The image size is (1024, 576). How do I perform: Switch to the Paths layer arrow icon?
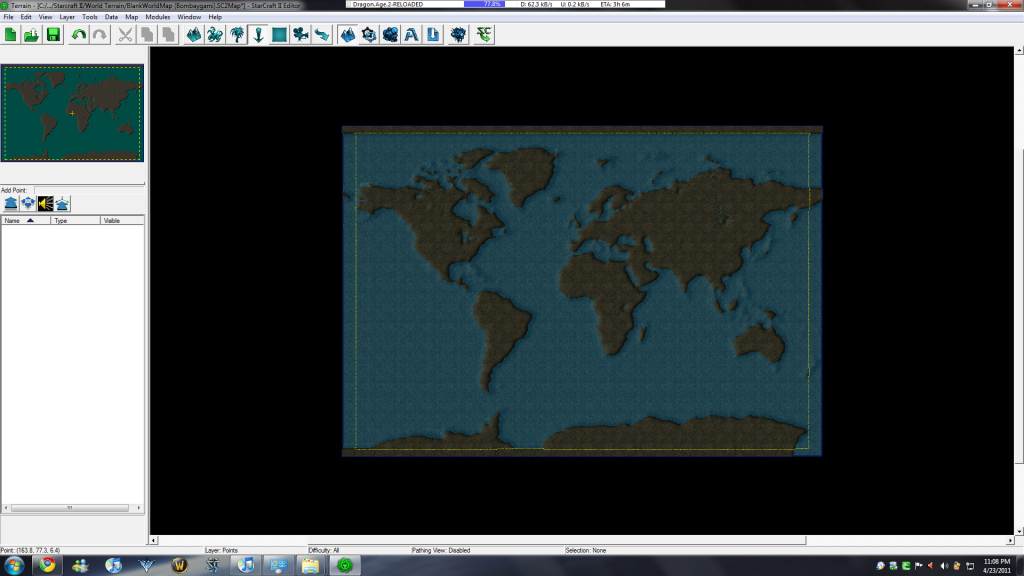(322, 35)
